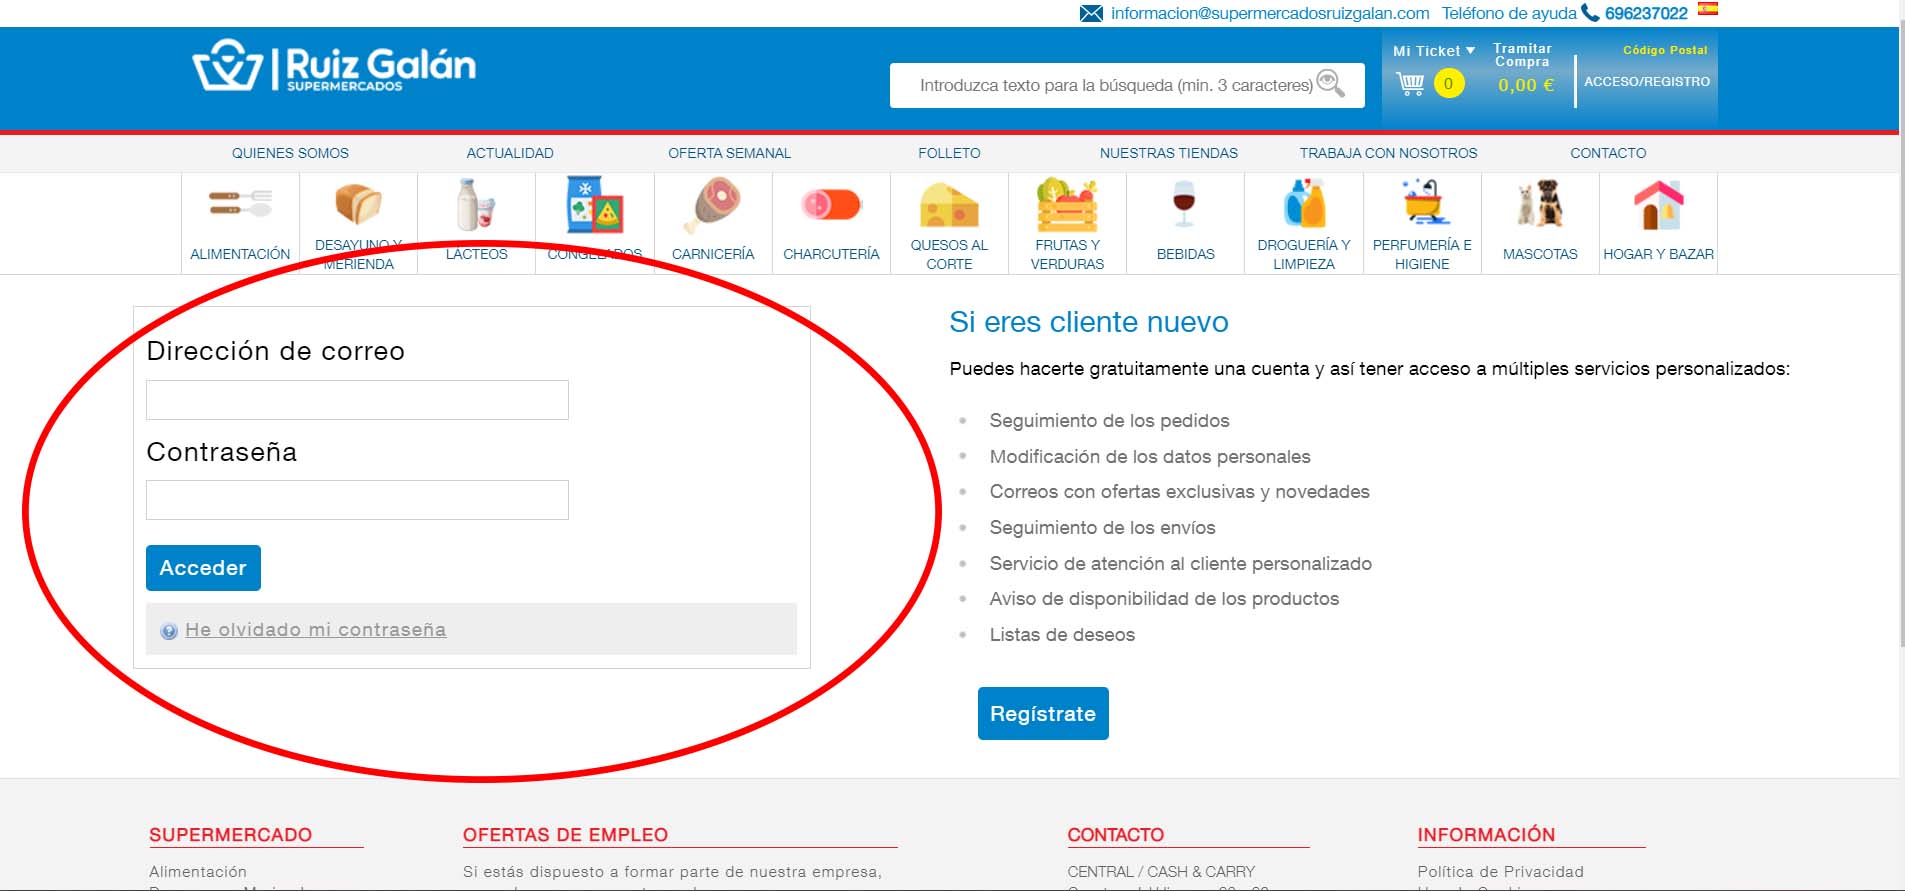The height and width of the screenshot is (891, 1905).
Task: Focus the Dirección de correo field
Action: tap(357, 400)
